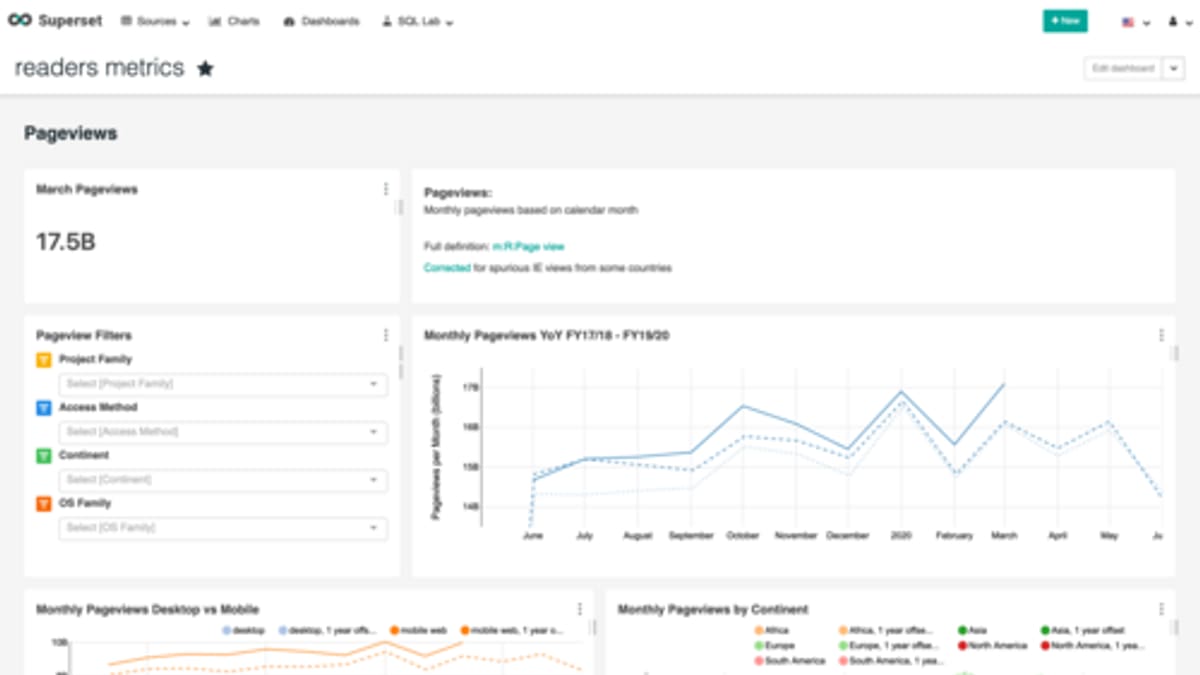Open Monthly Pageviews YoY options menu
1200x675 pixels.
click(x=1161, y=336)
